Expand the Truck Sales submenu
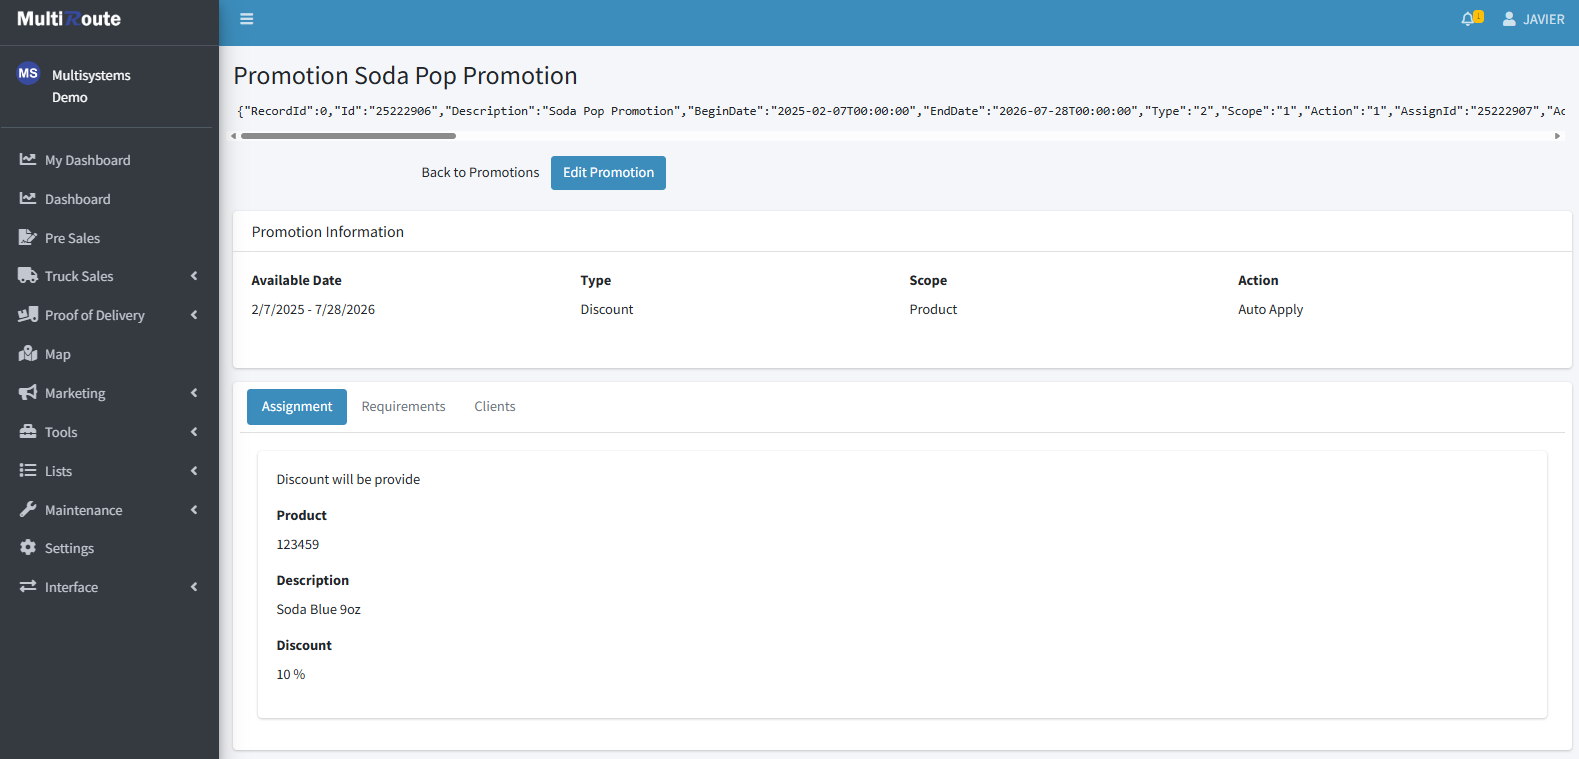1579x759 pixels. [194, 276]
